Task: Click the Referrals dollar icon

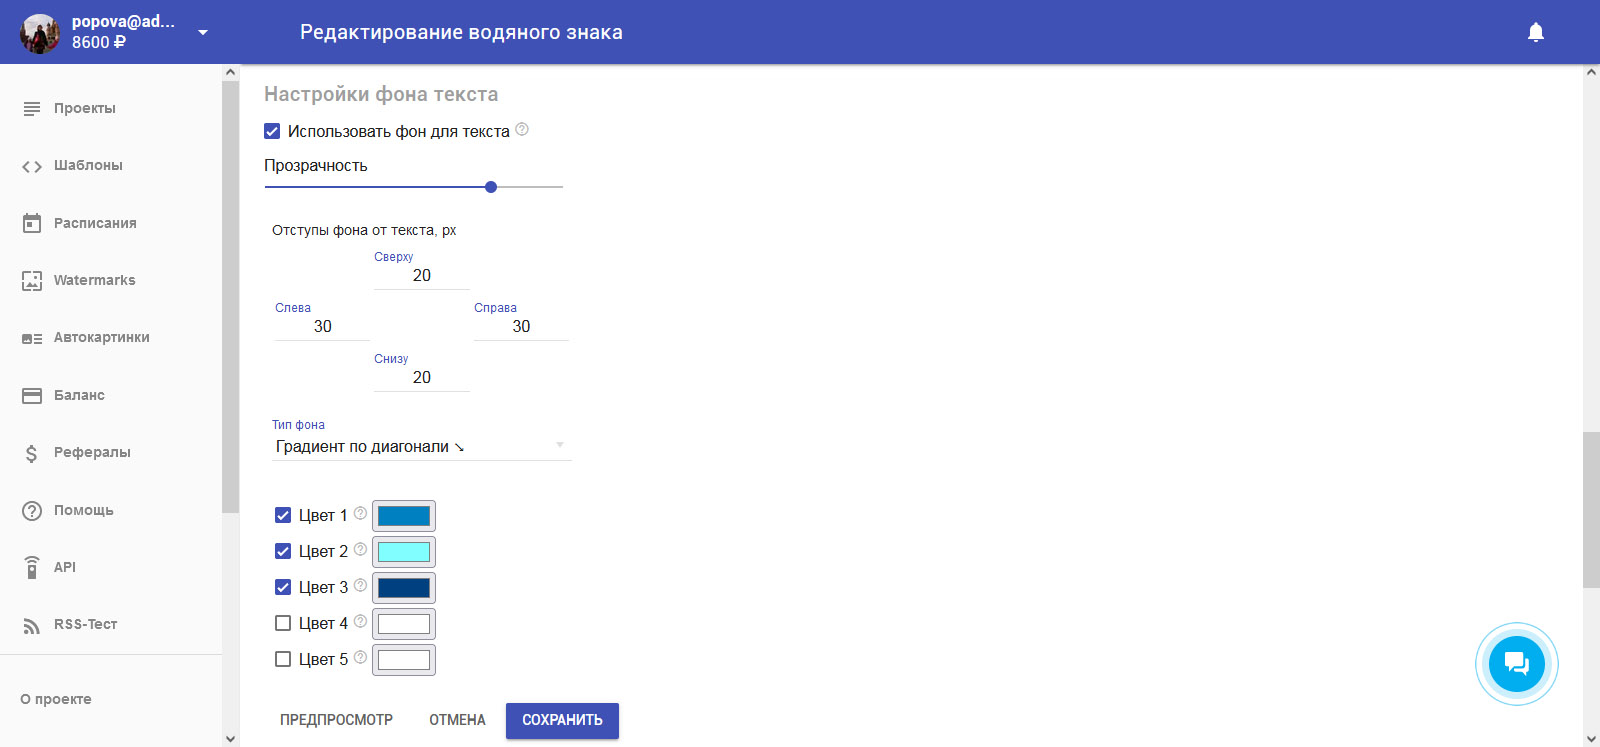Action: [x=32, y=453]
